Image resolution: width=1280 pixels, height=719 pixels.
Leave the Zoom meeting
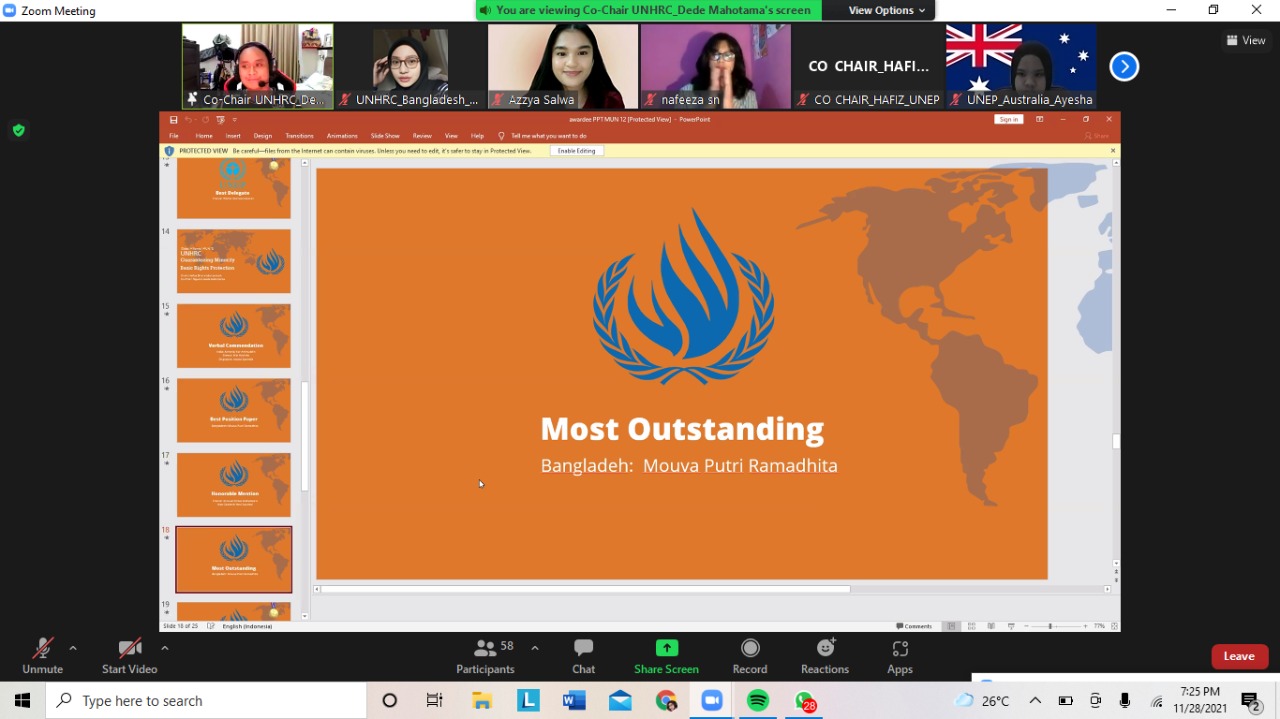(x=1238, y=656)
